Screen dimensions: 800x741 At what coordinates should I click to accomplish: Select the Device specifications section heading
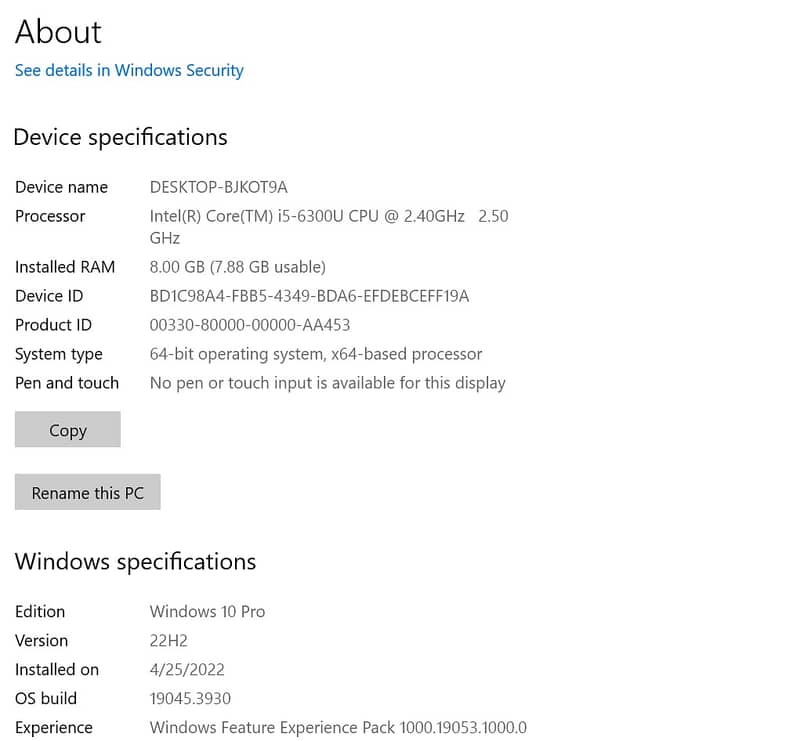tap(121, 137)
